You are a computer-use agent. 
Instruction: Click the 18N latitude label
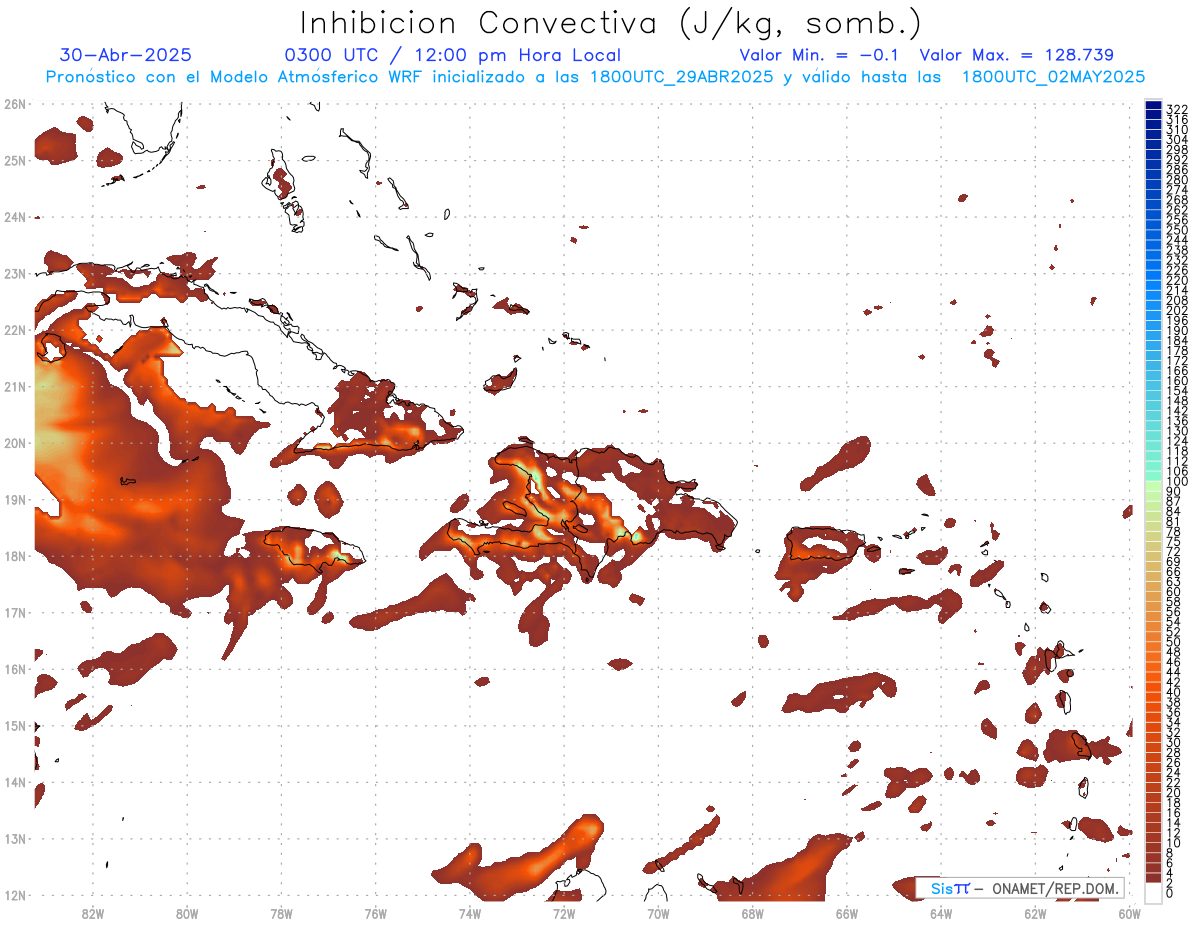(x=15, y=556)
